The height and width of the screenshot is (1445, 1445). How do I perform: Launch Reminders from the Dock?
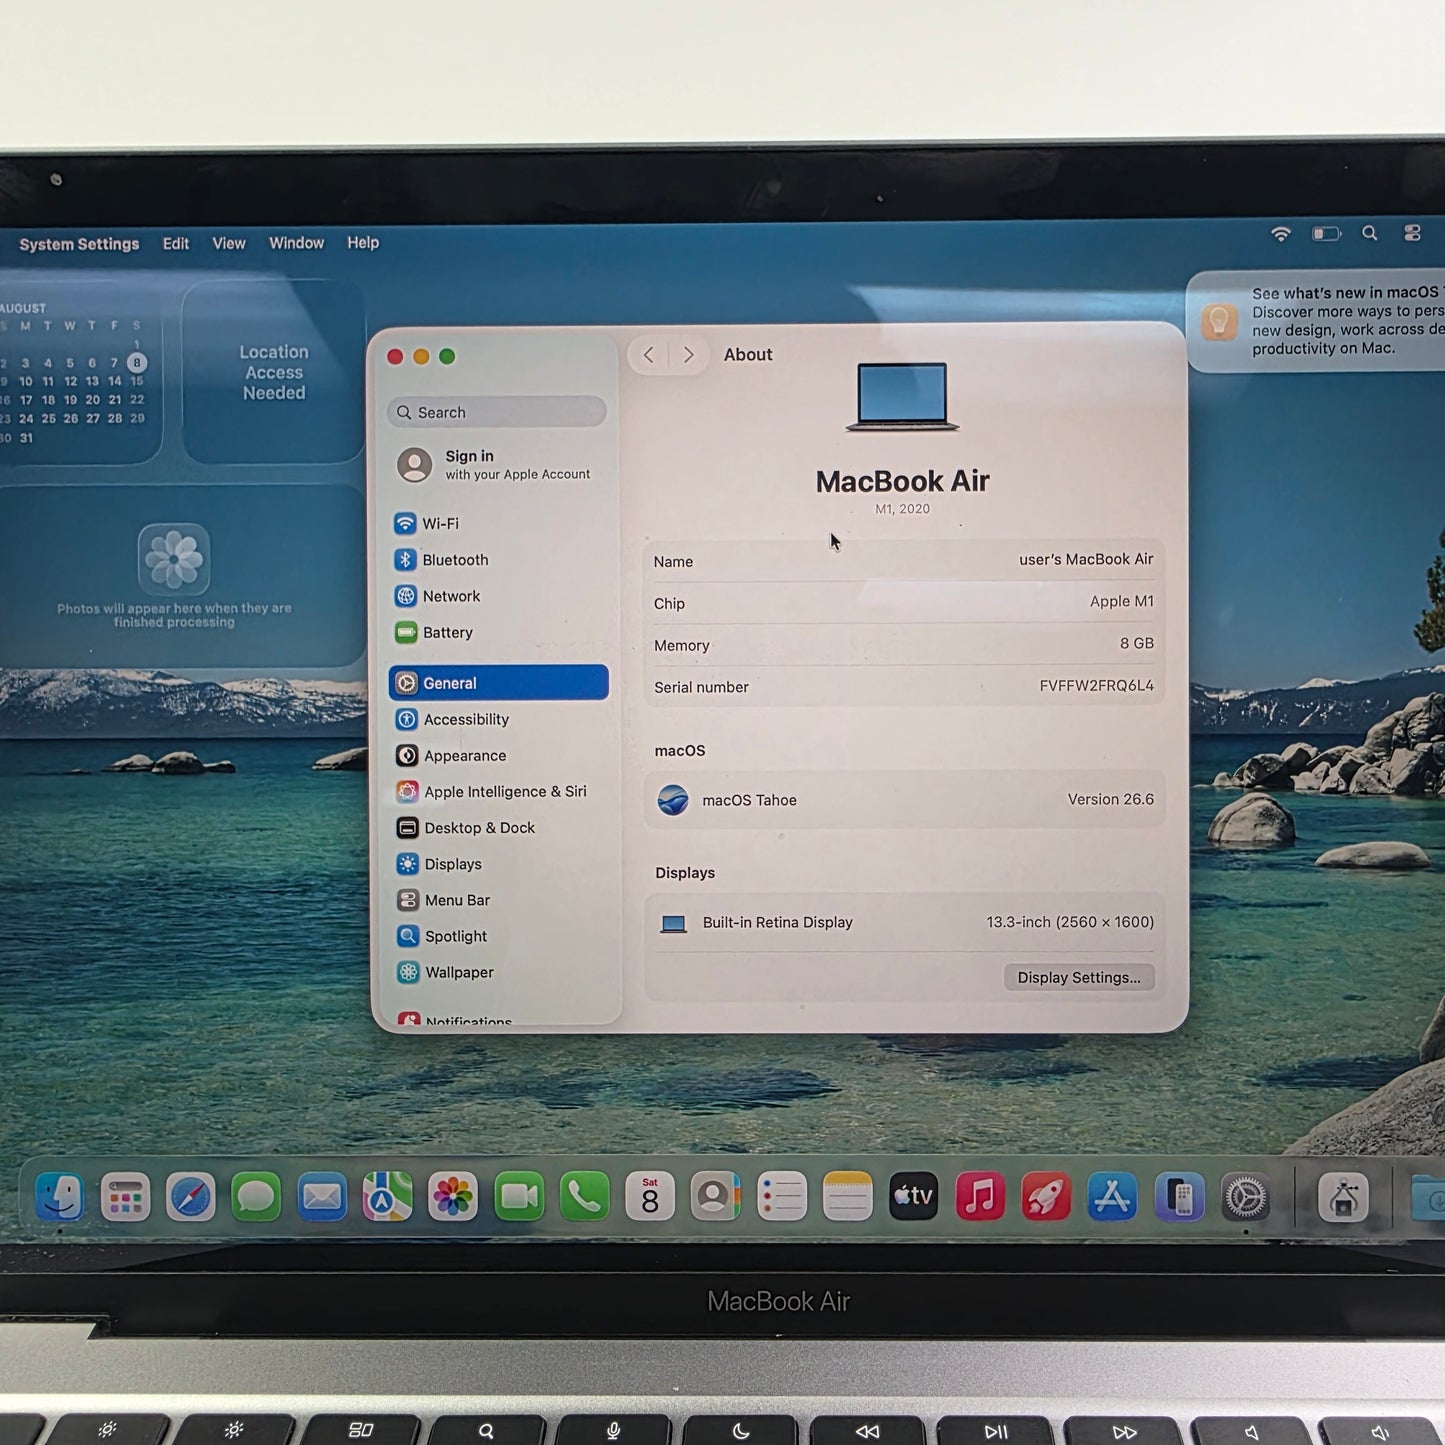point(782,1197)
